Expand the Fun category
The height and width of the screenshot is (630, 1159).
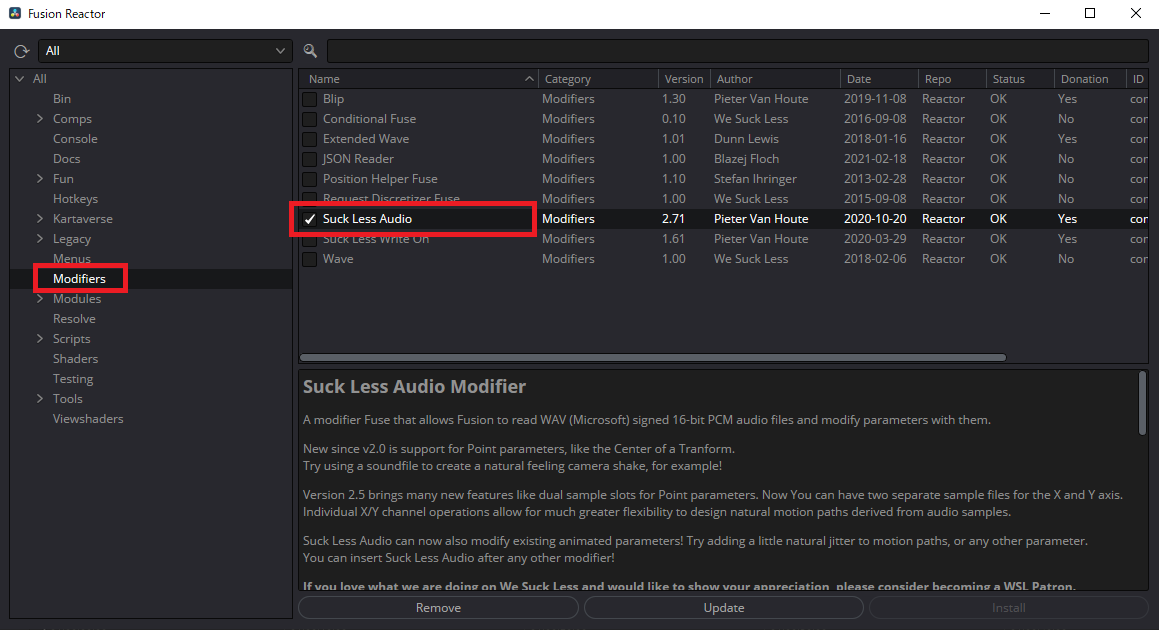40,178
